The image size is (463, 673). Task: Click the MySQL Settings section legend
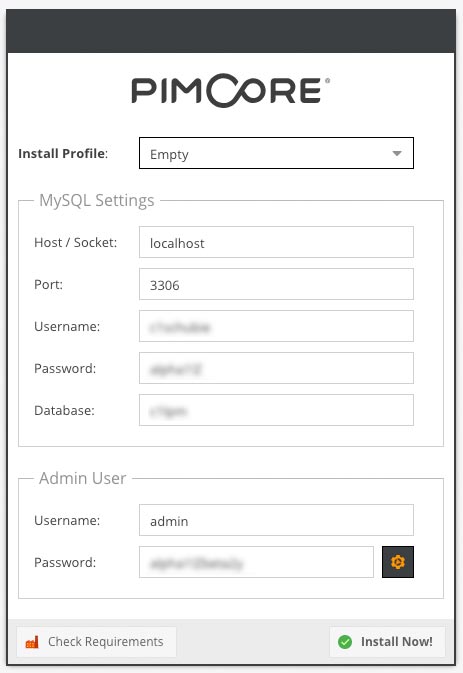(97, 200)
